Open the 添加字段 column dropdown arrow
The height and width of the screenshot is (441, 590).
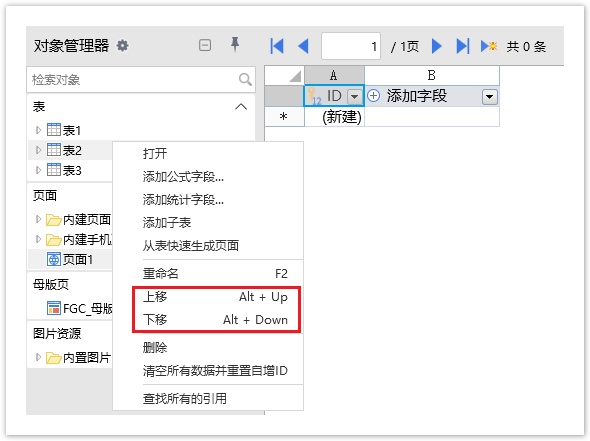pos(490,97)
